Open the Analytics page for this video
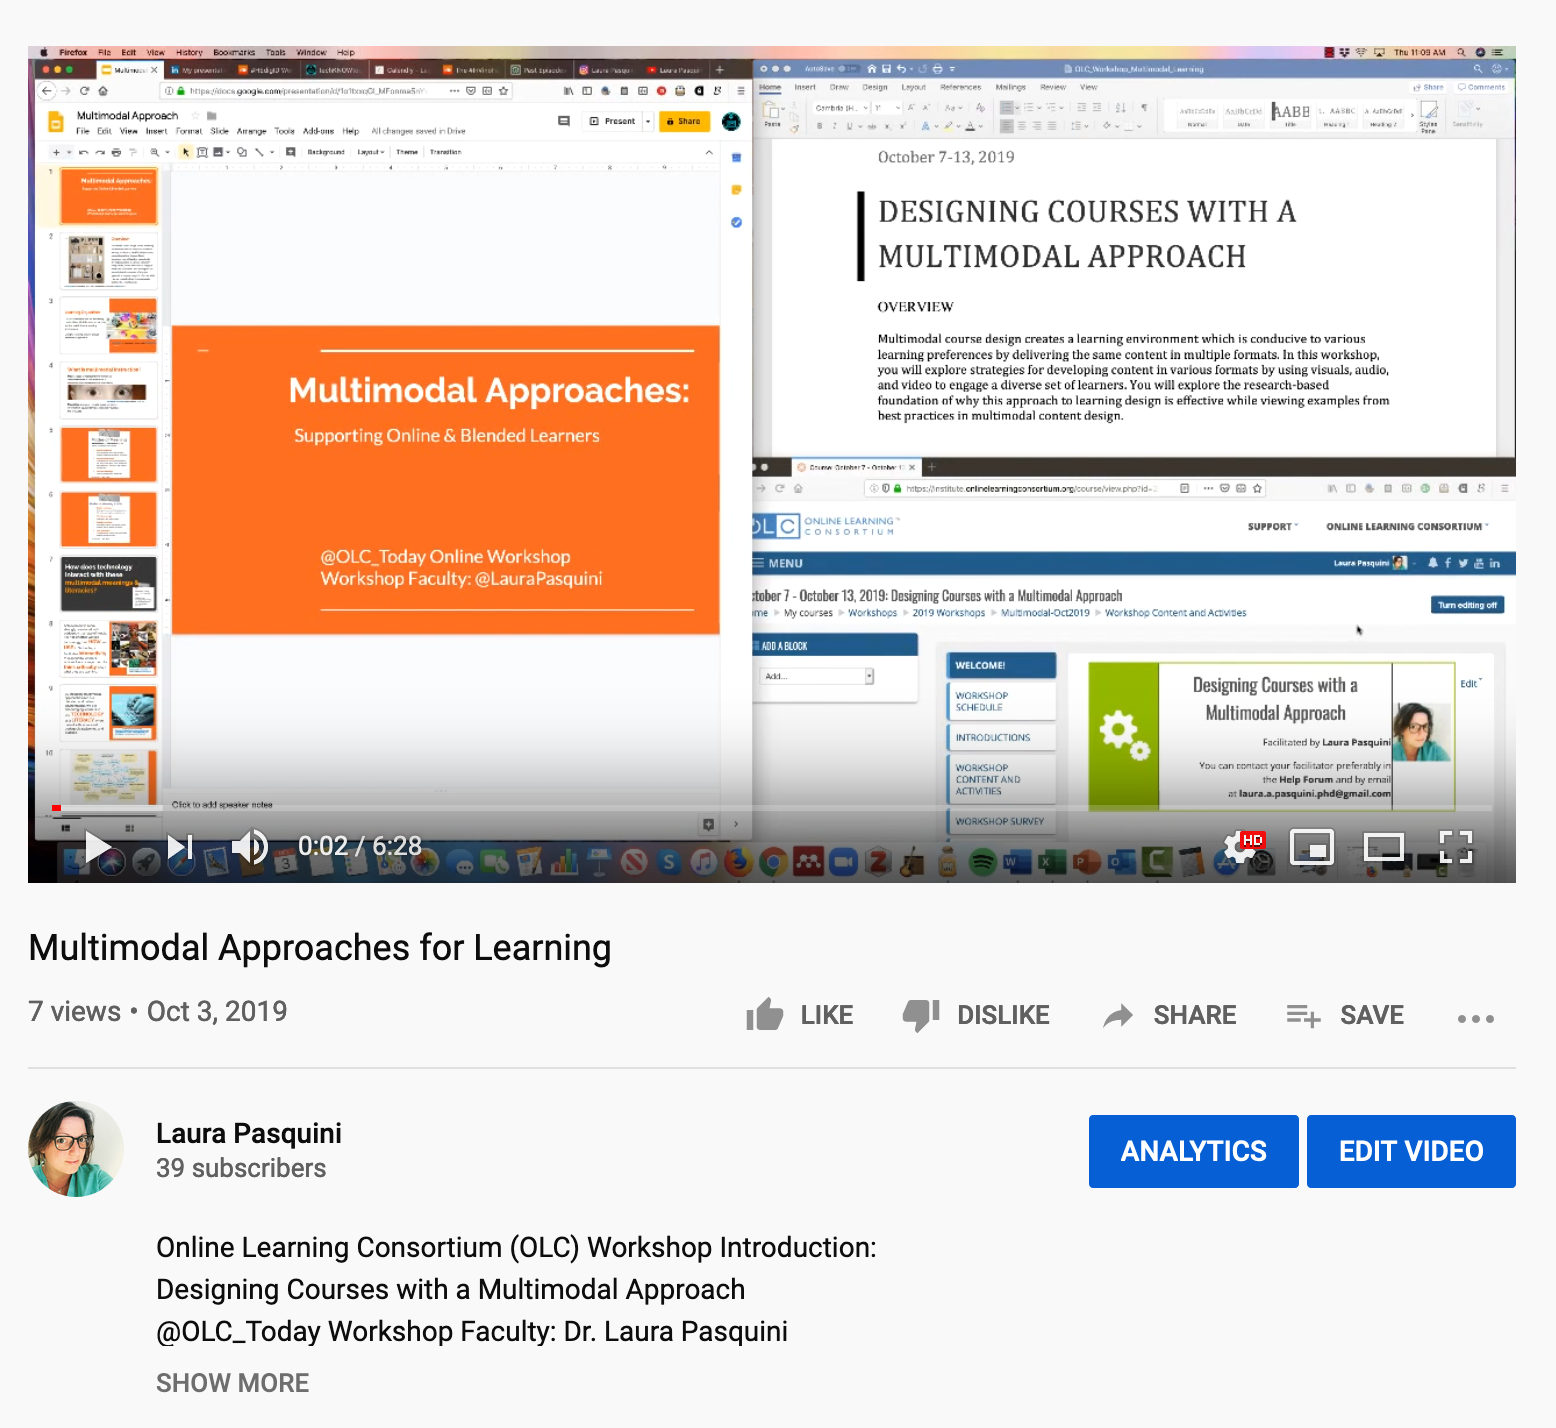The width and height of the screenshot is (1556, 1428). coord(1193,1151)
